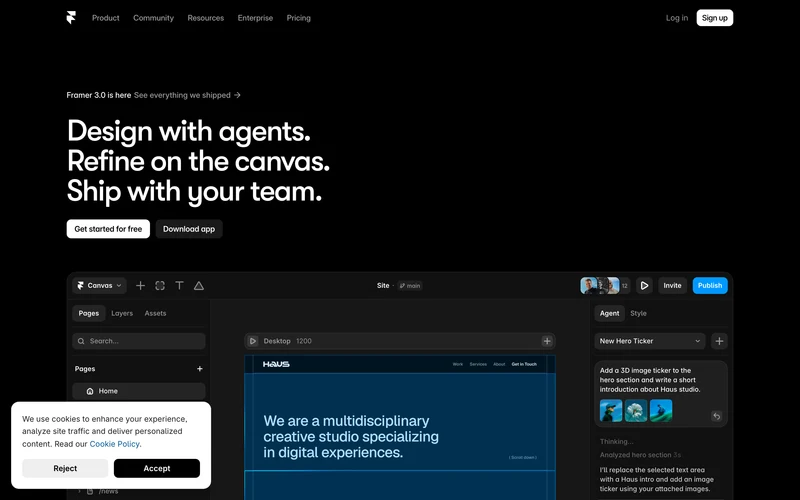Click Work in the Haus nav
Image resolution: width=800 pixels, height=500 pixels.
click(458, 364)
